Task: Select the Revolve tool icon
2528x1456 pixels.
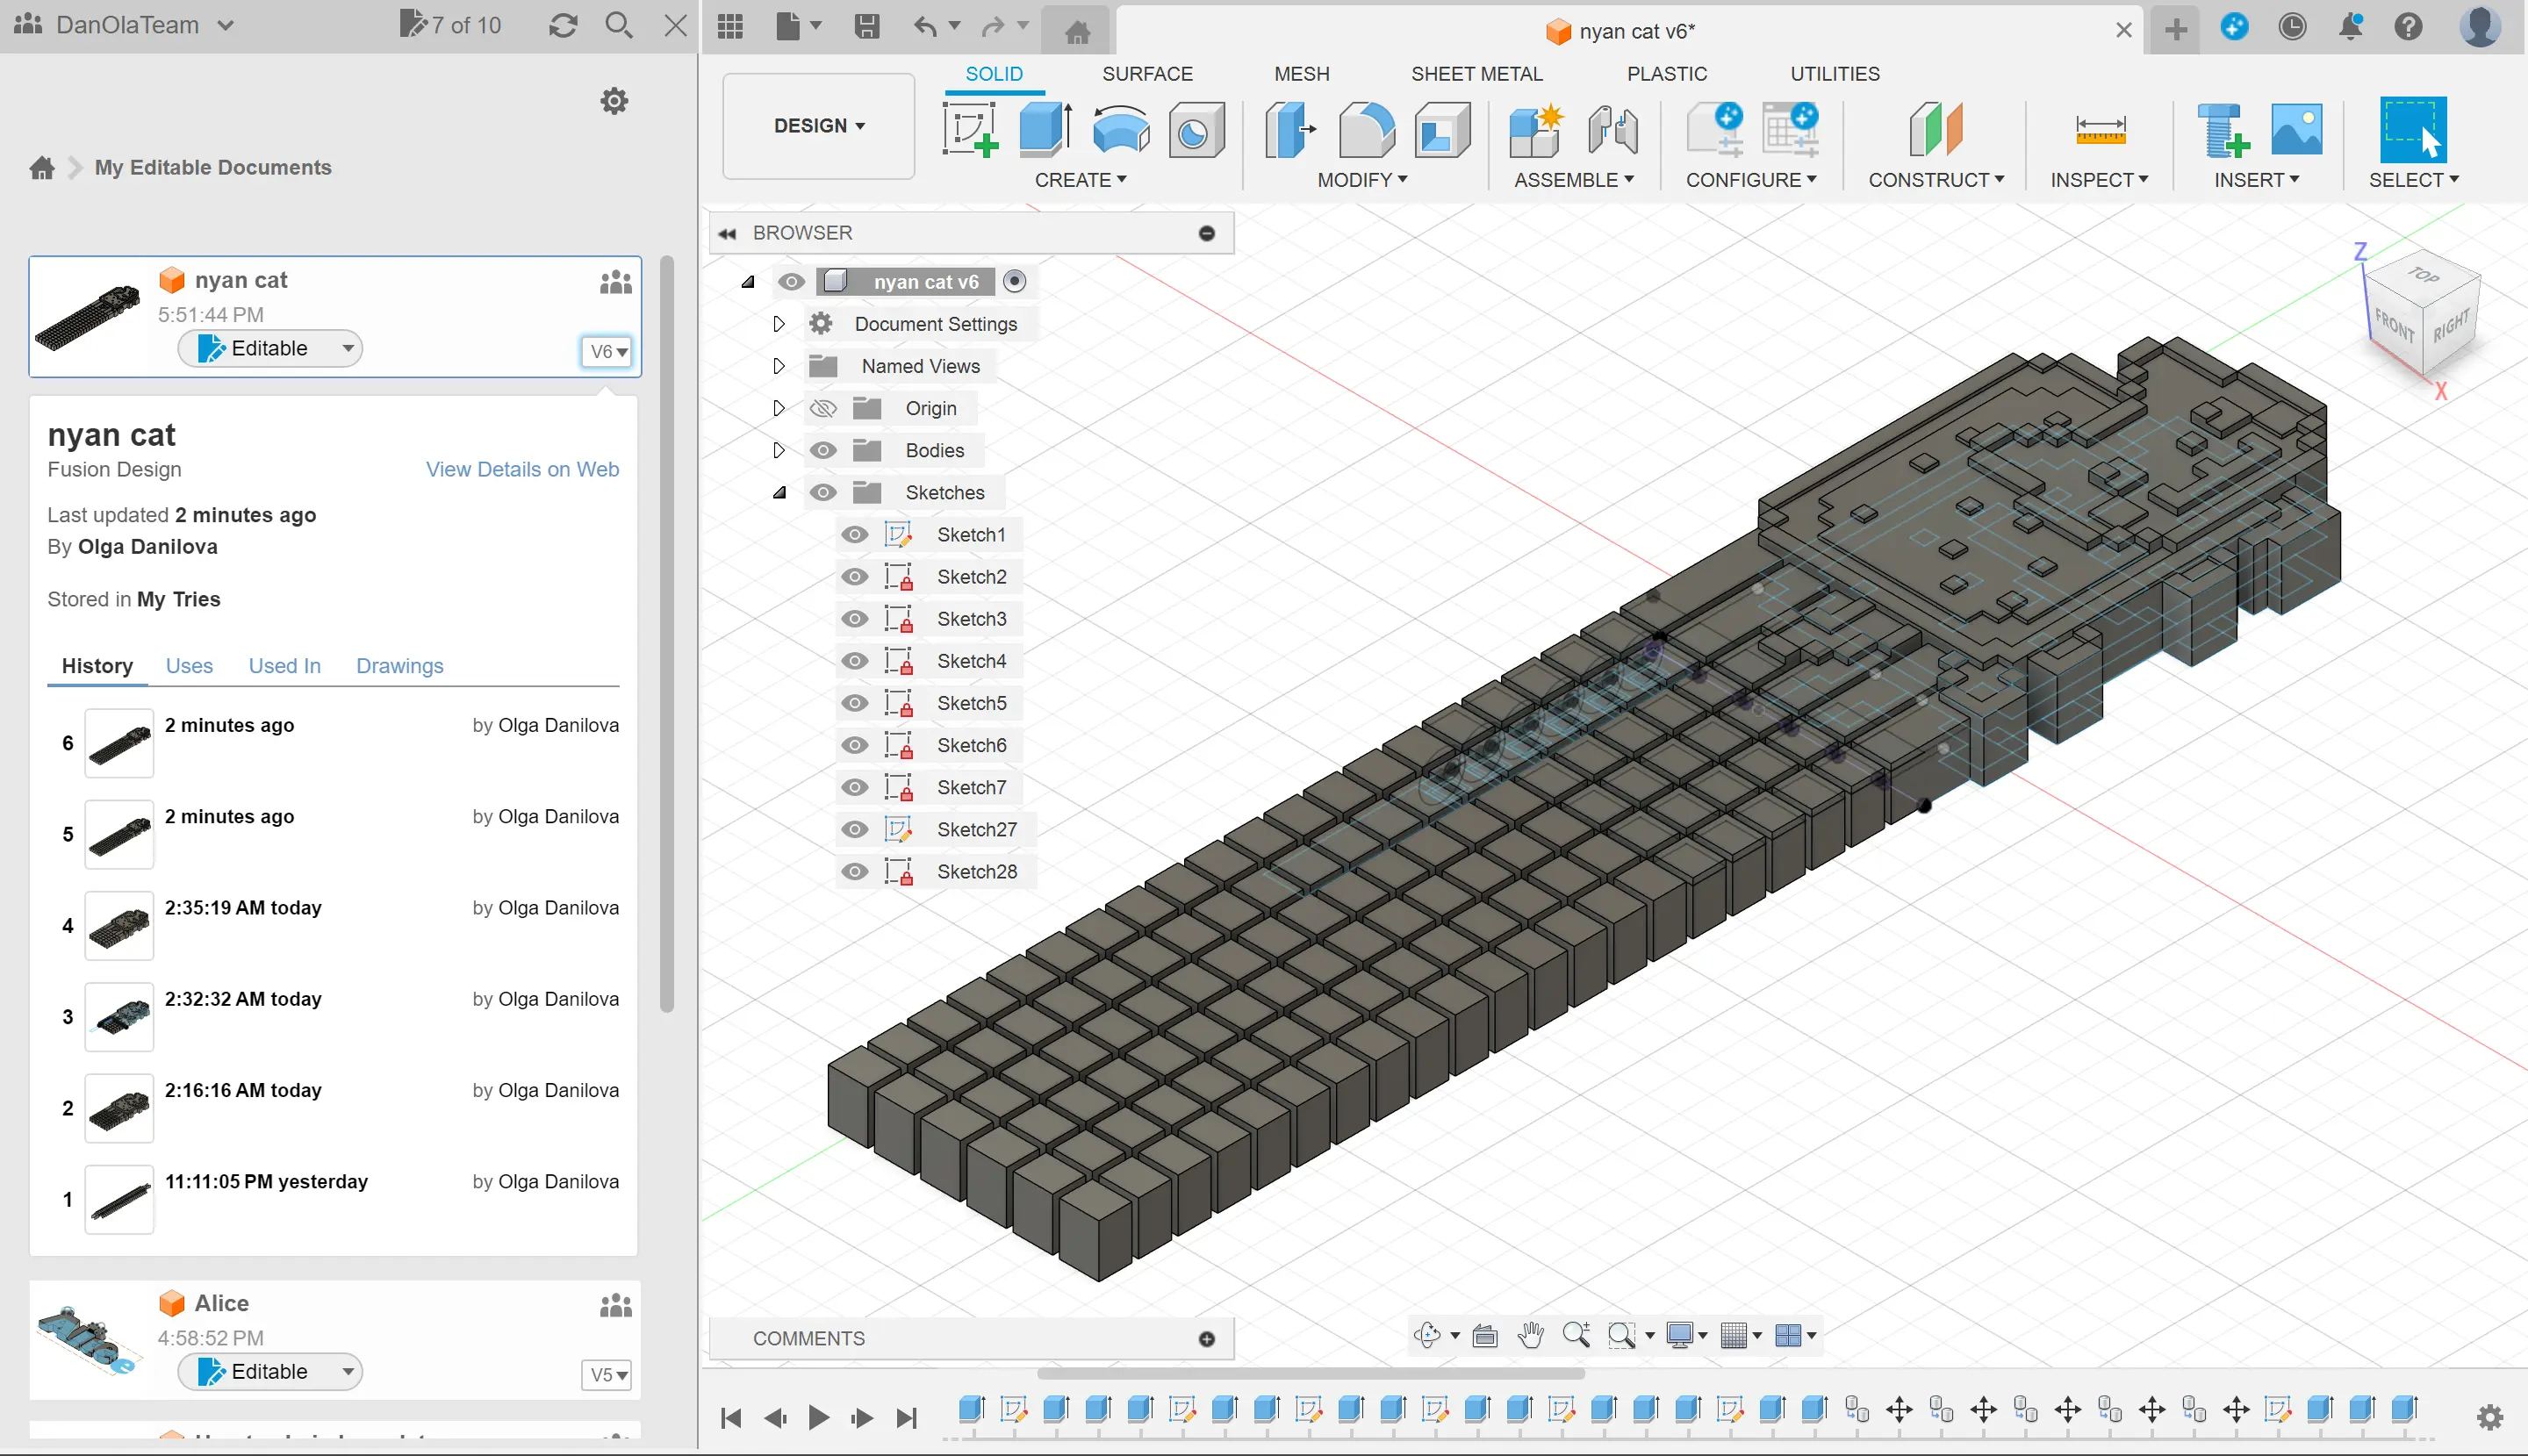Action: 1120,130
